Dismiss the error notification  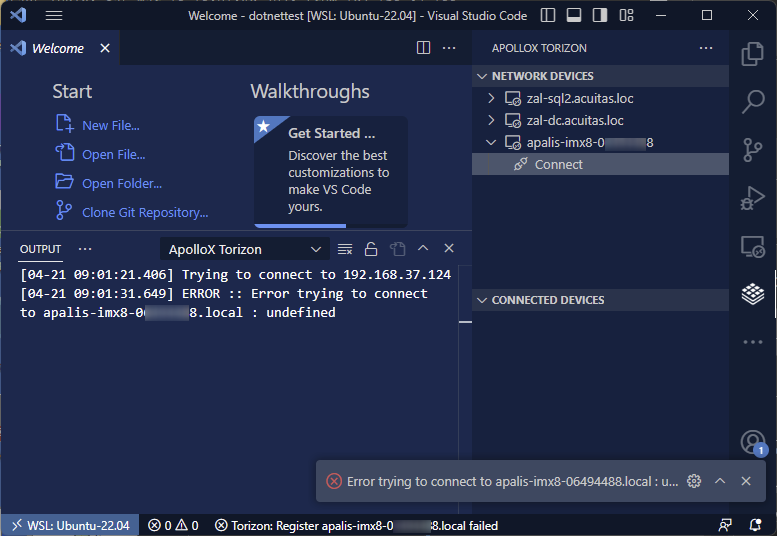click(x=746, y=481)
